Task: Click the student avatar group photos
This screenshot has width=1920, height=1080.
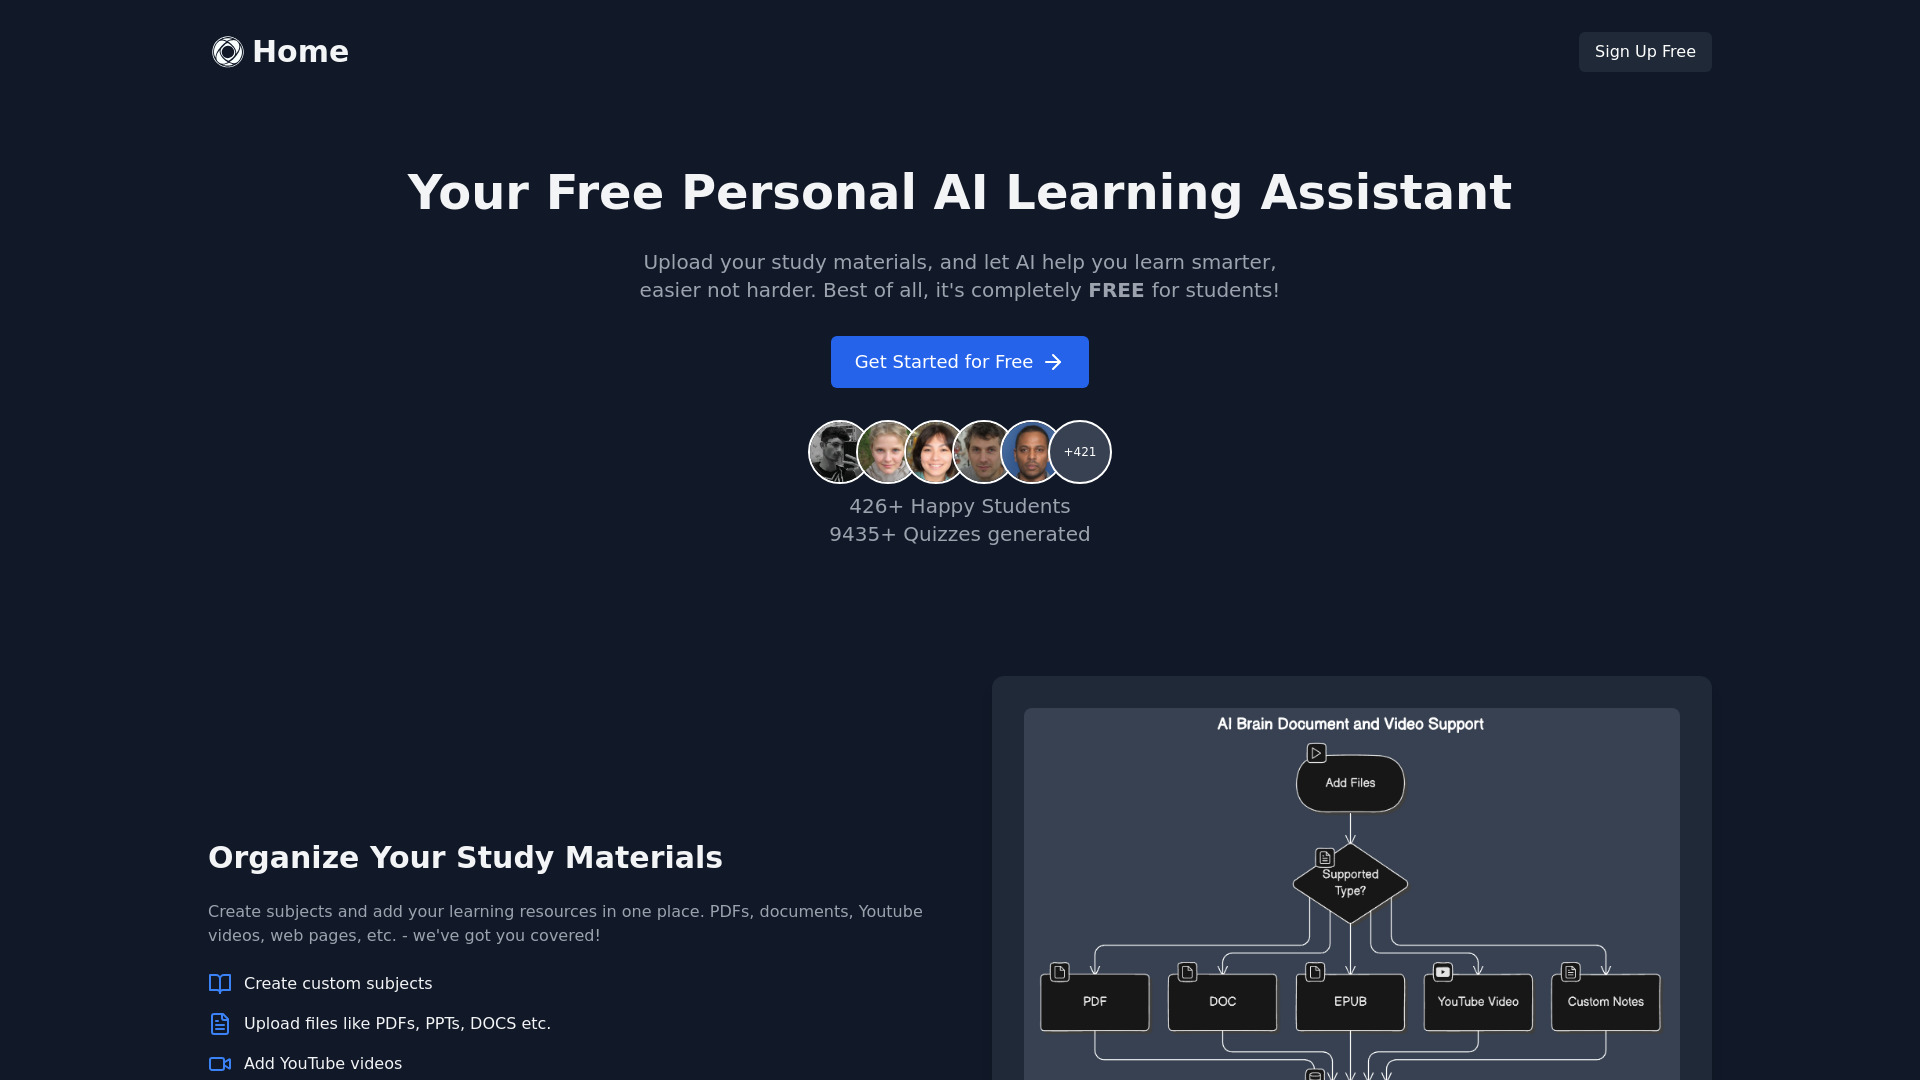Action: pyautogui.click(x=959, y=451)
